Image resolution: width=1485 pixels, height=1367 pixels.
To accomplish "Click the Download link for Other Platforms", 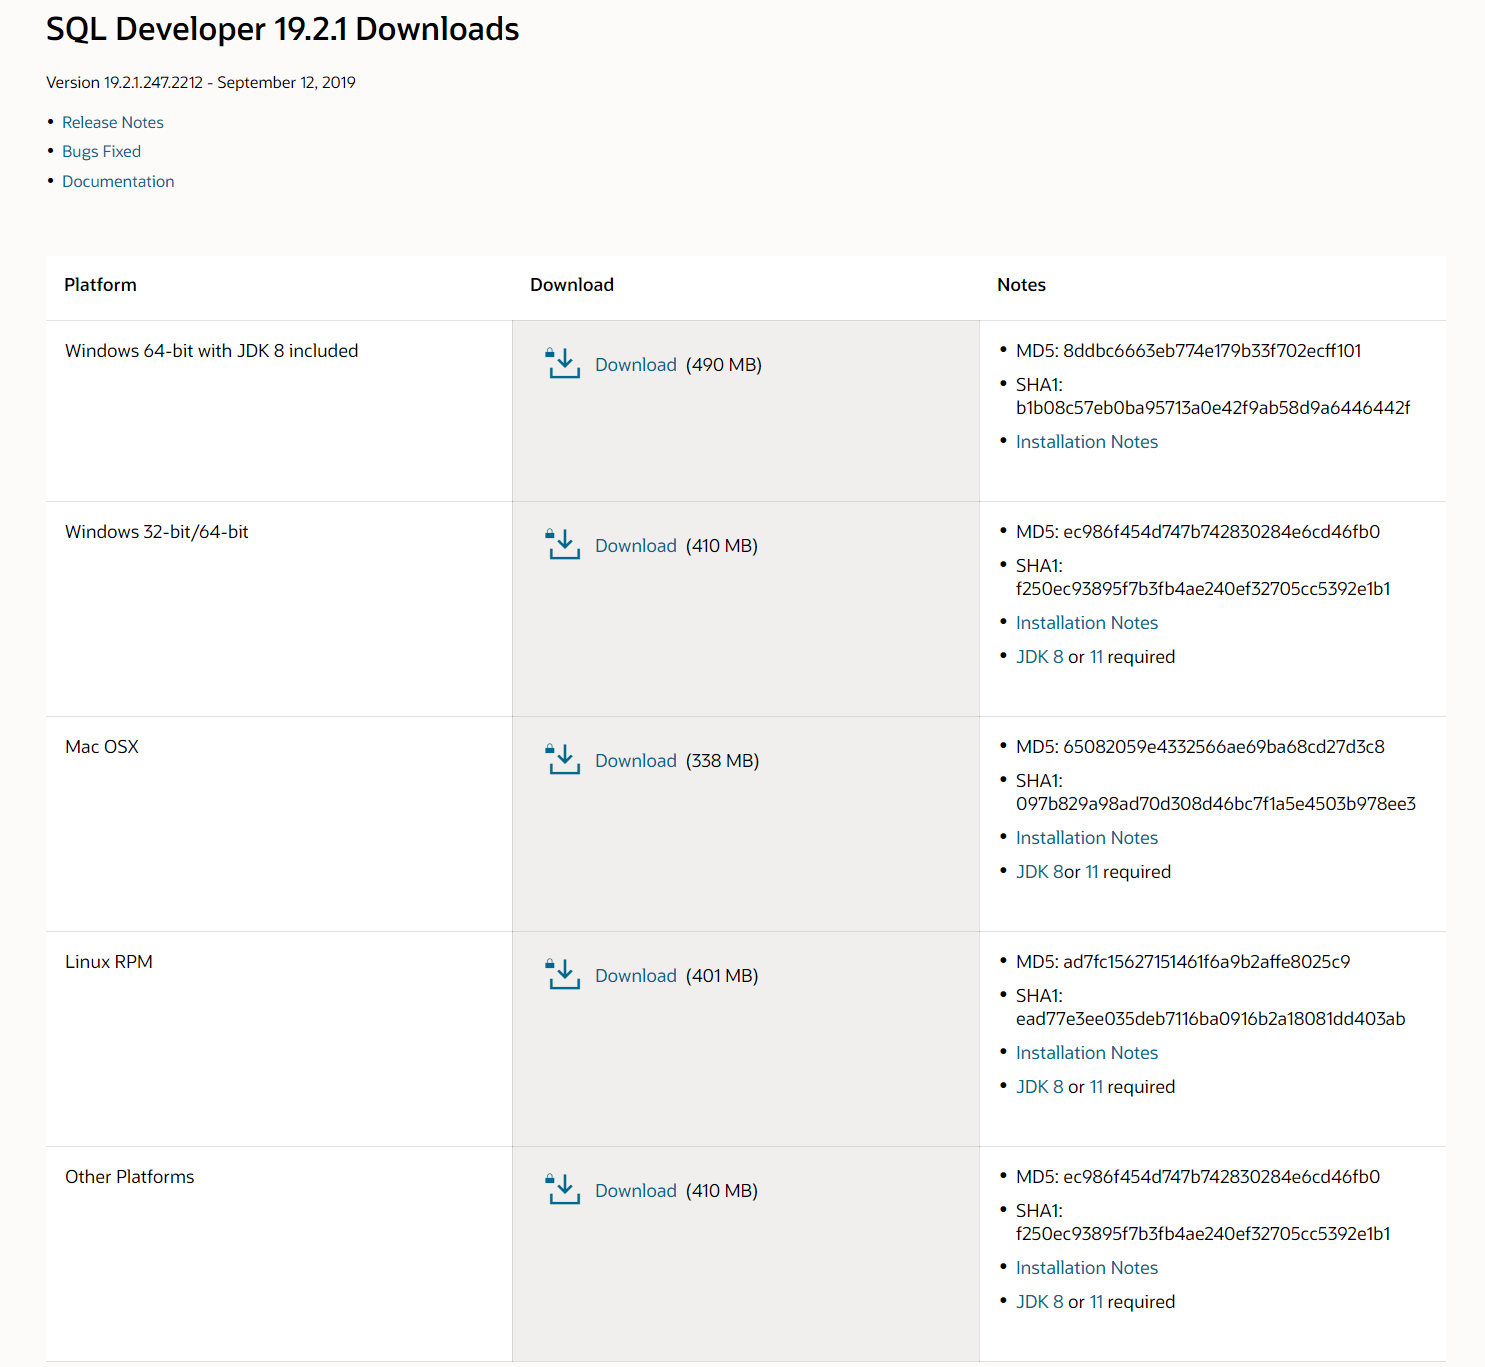I will click(636, 1191).
